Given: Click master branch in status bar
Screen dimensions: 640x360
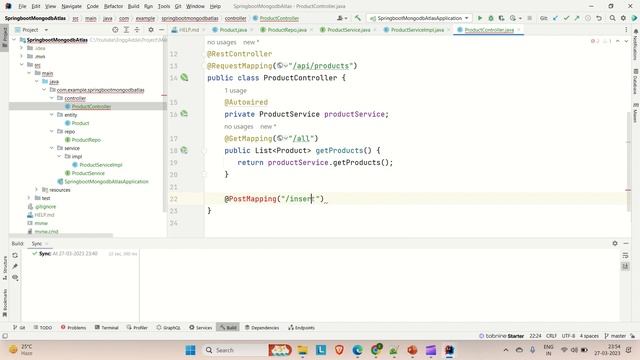Looking at the screenshot, I should pyautogui.click(x=615, y=336).
